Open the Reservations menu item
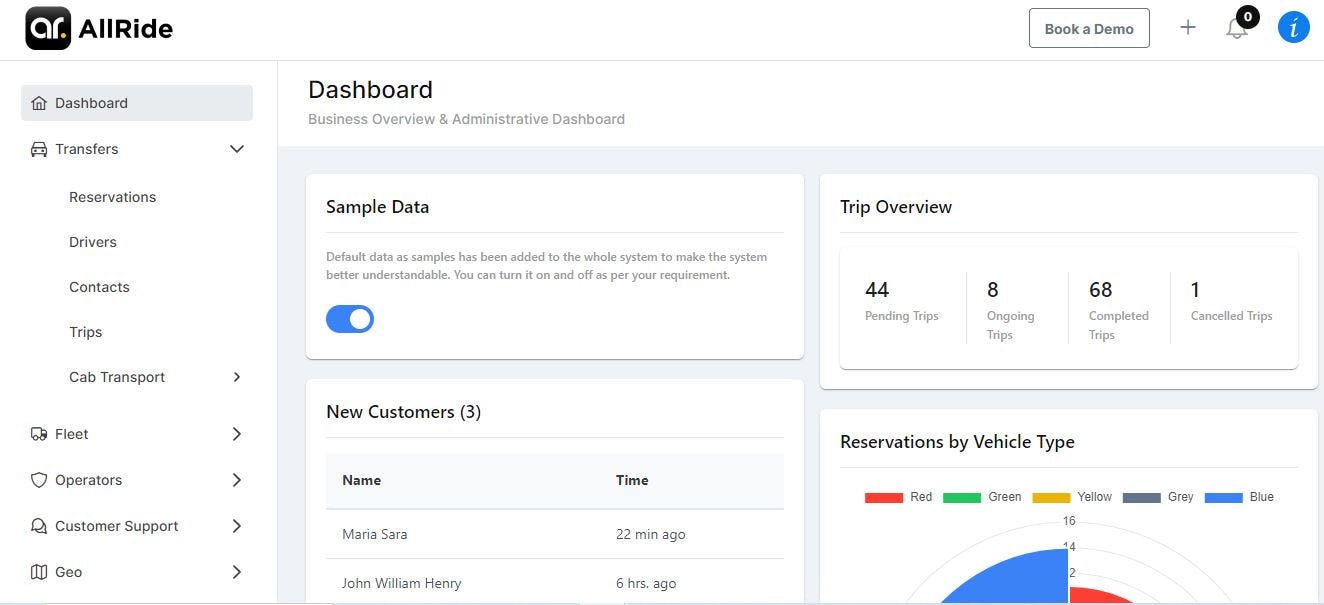The width and height of the screenshot is (1324, 605). point(112,197)
